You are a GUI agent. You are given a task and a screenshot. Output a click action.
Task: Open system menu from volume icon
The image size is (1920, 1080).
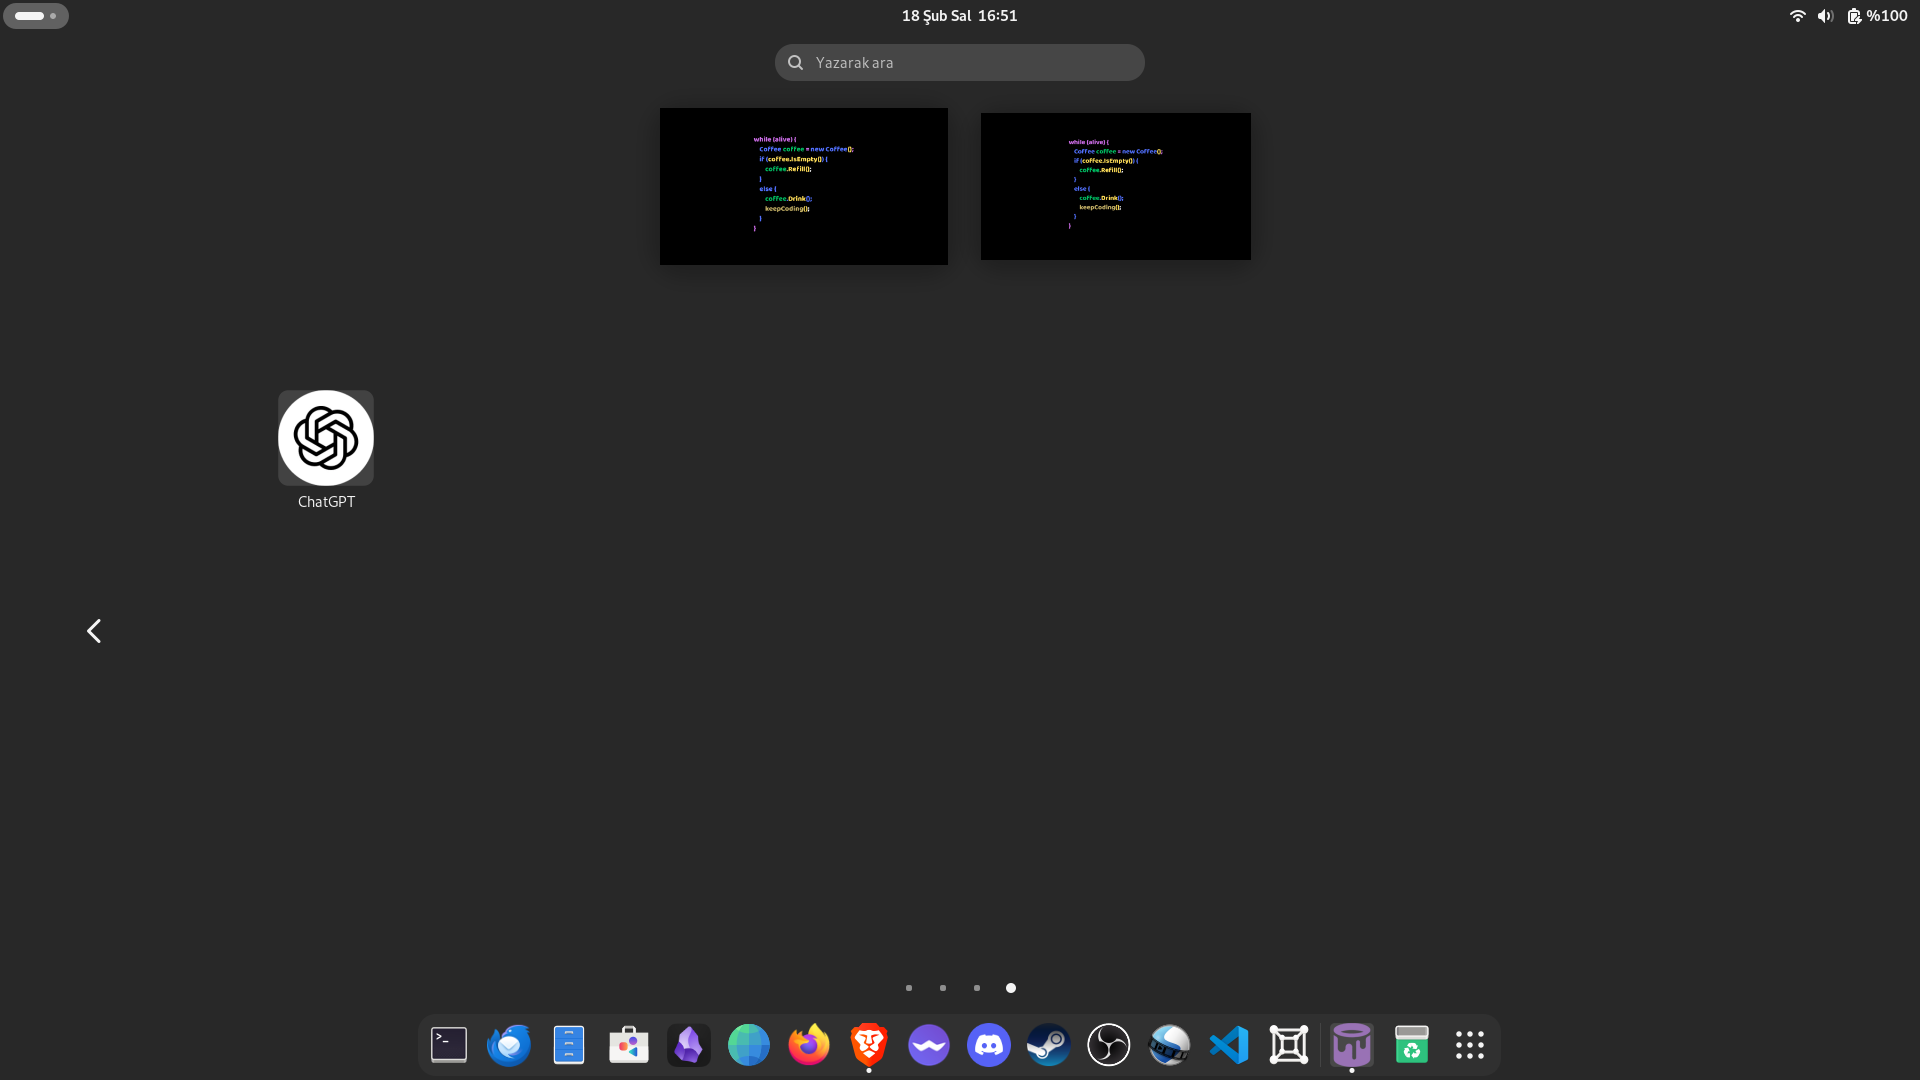1825,16
